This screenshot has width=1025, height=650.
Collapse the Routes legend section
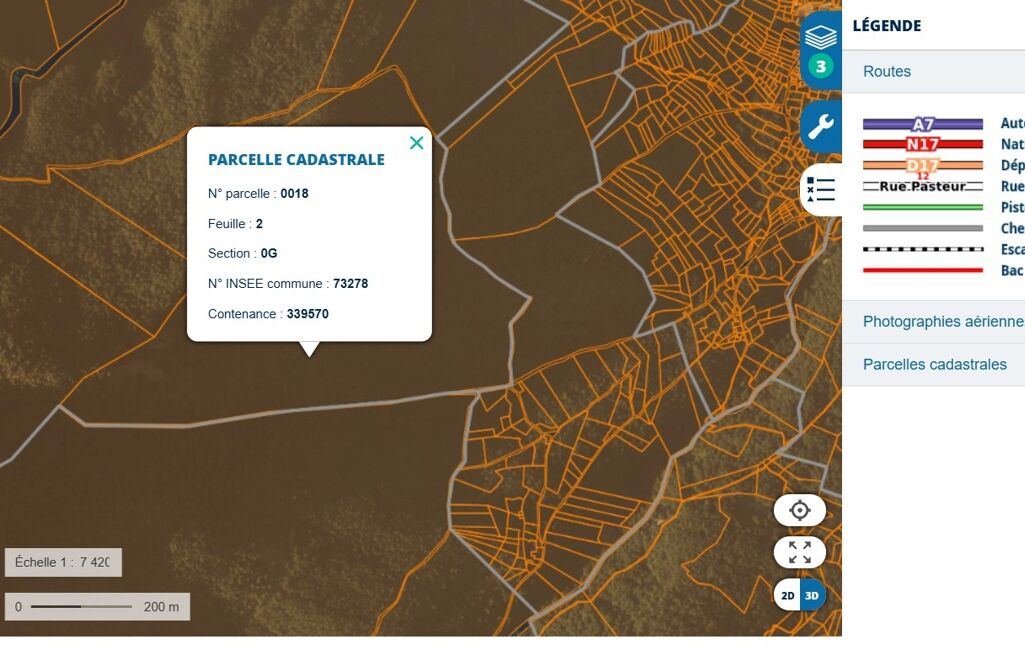887,71
